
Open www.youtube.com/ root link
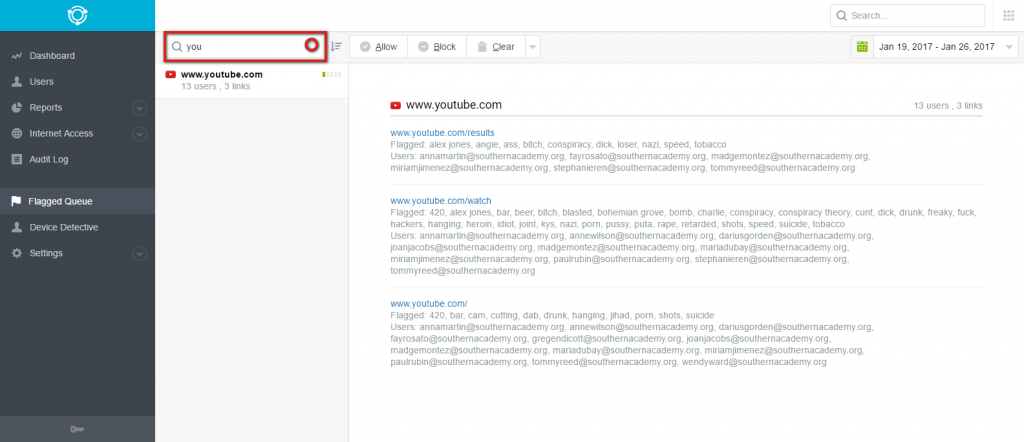point(429,304)
